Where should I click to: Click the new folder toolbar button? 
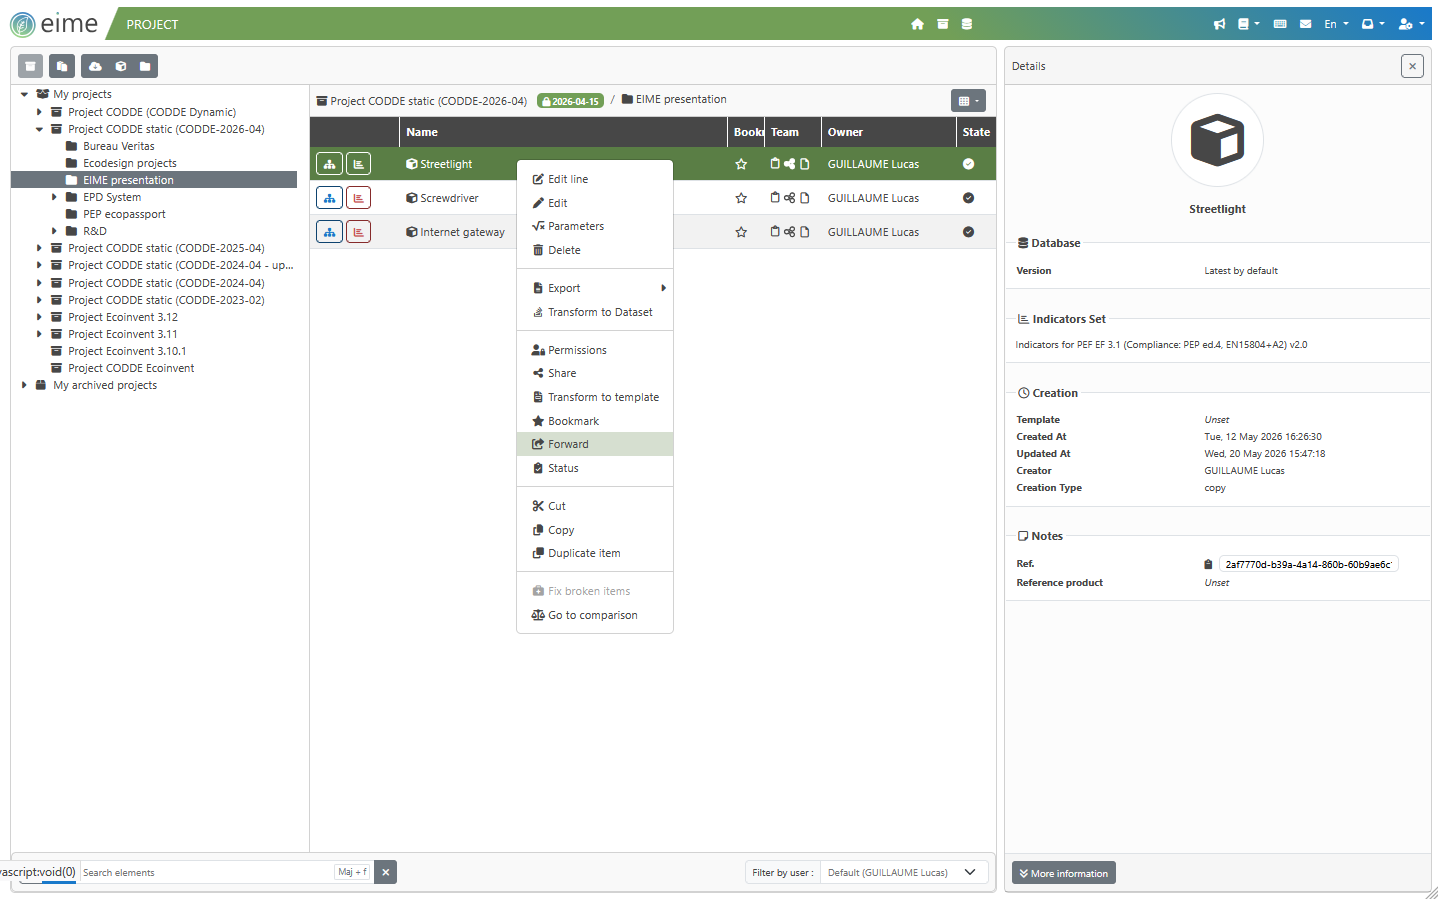[145, 66]
